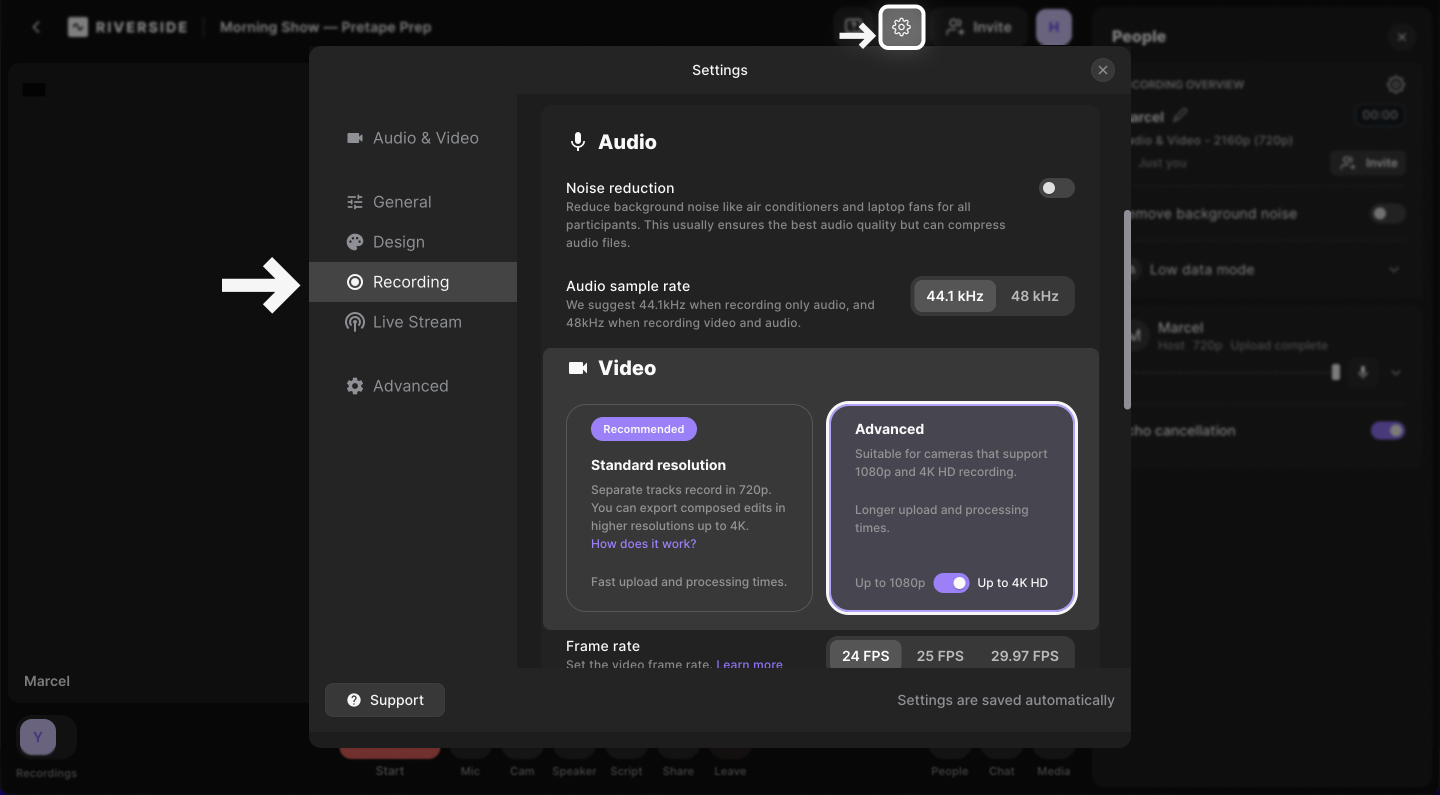Turn off Echo cancellation switch

pyautogui.click(x=1387, y=430)
